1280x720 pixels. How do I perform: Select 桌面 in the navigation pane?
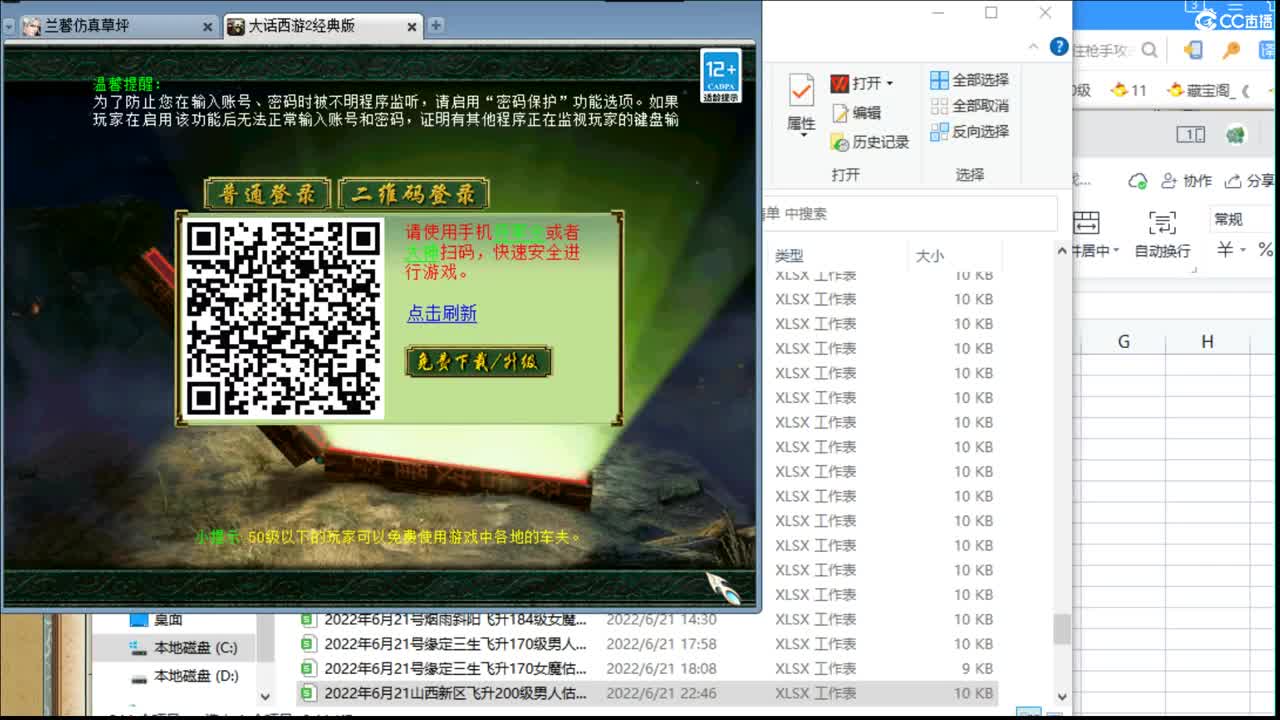(x=156, y=620)
